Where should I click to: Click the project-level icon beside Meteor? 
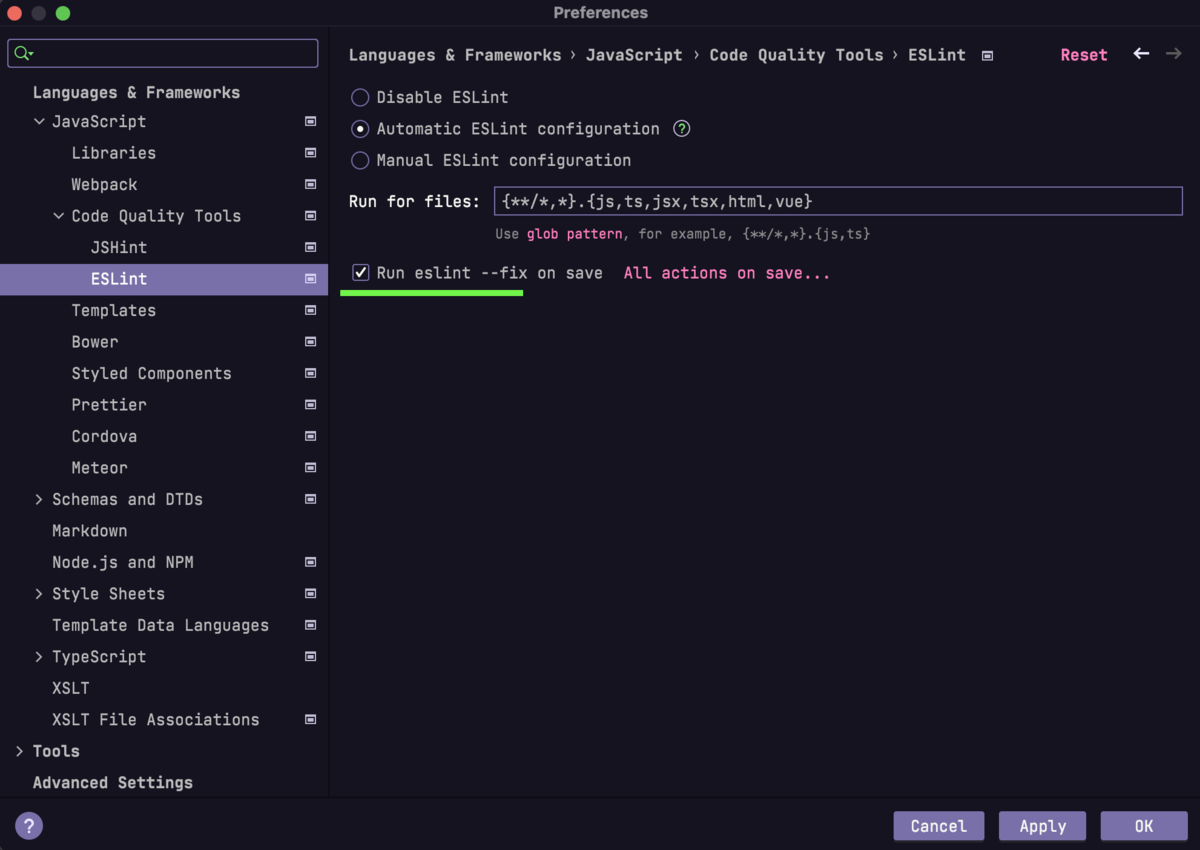pos(311,468)
